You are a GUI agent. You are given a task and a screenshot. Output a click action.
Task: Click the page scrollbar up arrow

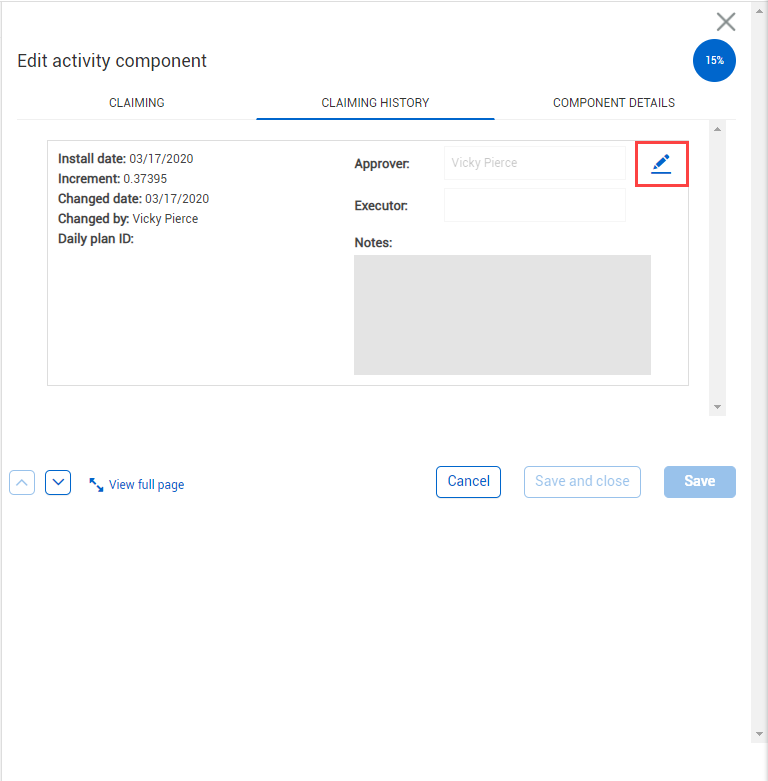pyautogui.click(x=759, y=11)
